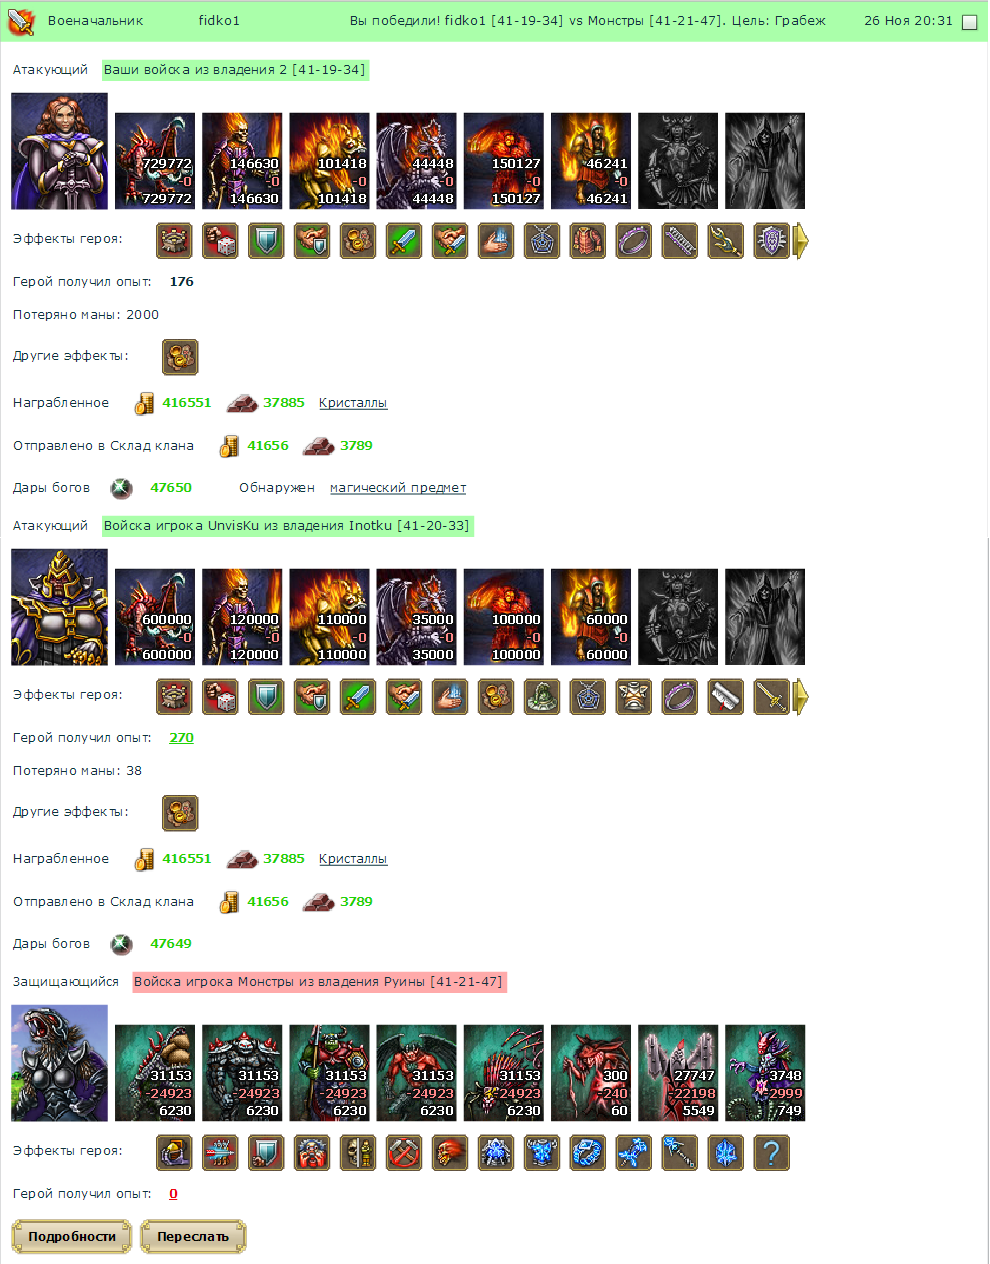
Task: Open the golden-armored UnvisKu hero portrait
Action: tap(59, 607)
